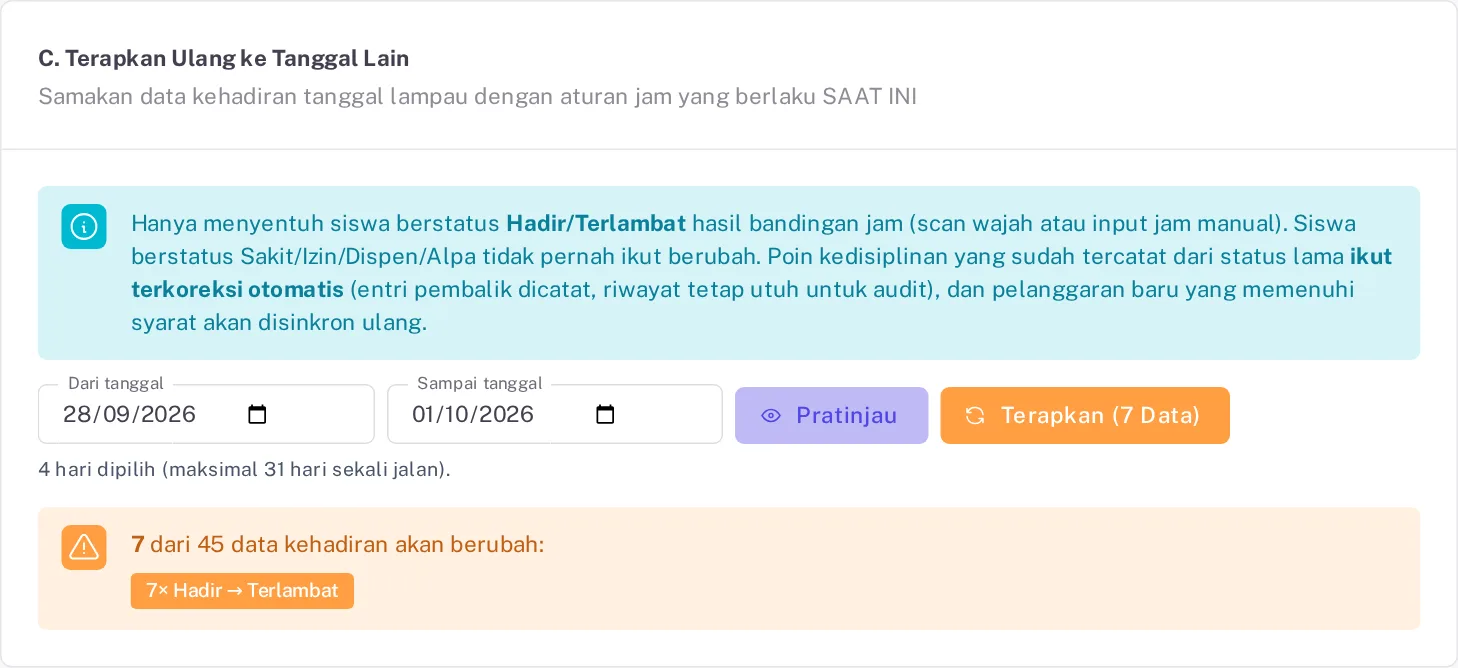Click text '4 hari dipilih (maksimal 31 hari sekali jalan).'
Image resolution: width=1458 pixels, height=668 pixels.
tap(244, 469)
